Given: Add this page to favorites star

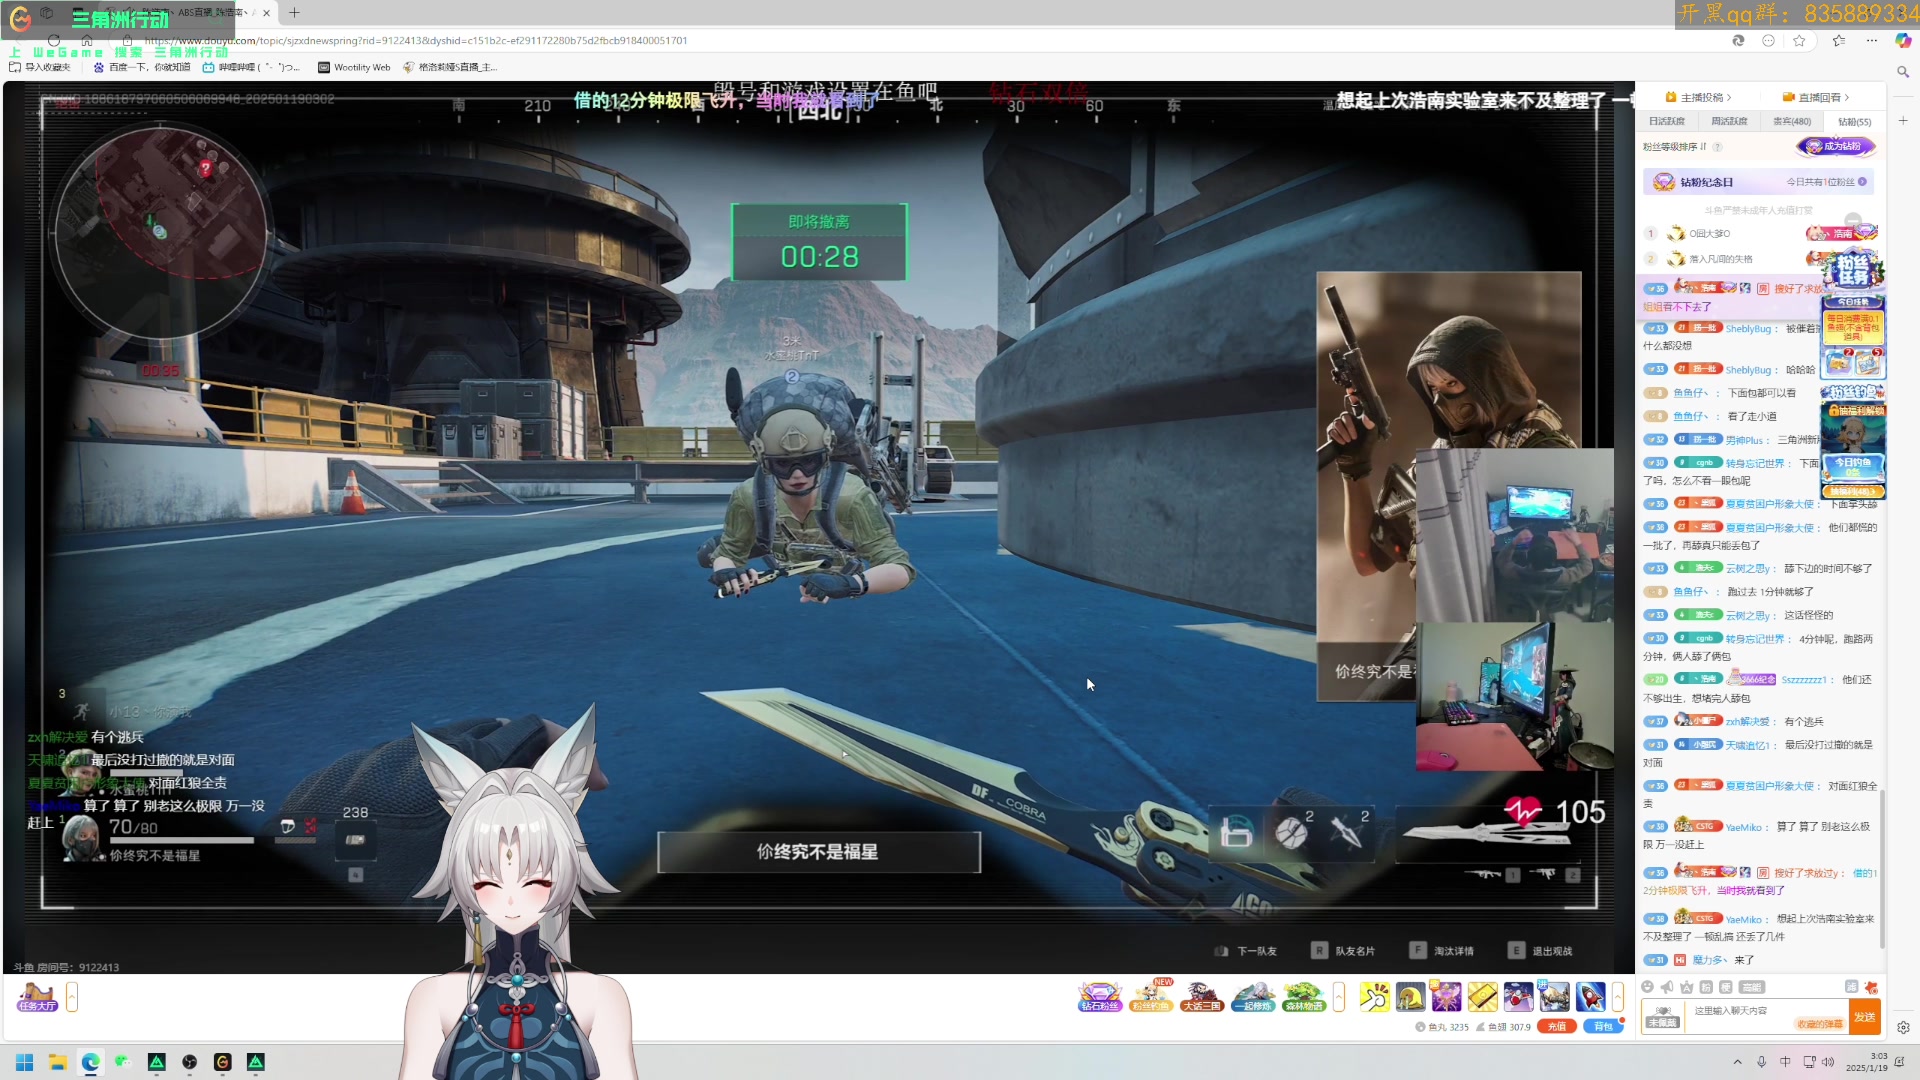Looking at the screenshot, I should 1799,41.
